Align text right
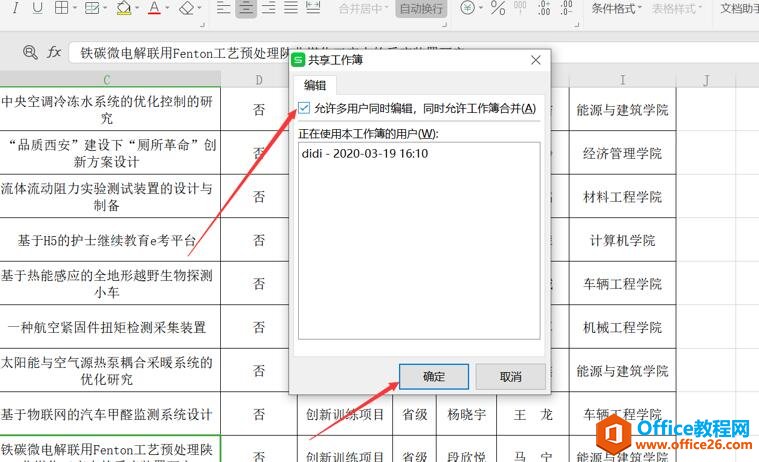 click(268, 8)
